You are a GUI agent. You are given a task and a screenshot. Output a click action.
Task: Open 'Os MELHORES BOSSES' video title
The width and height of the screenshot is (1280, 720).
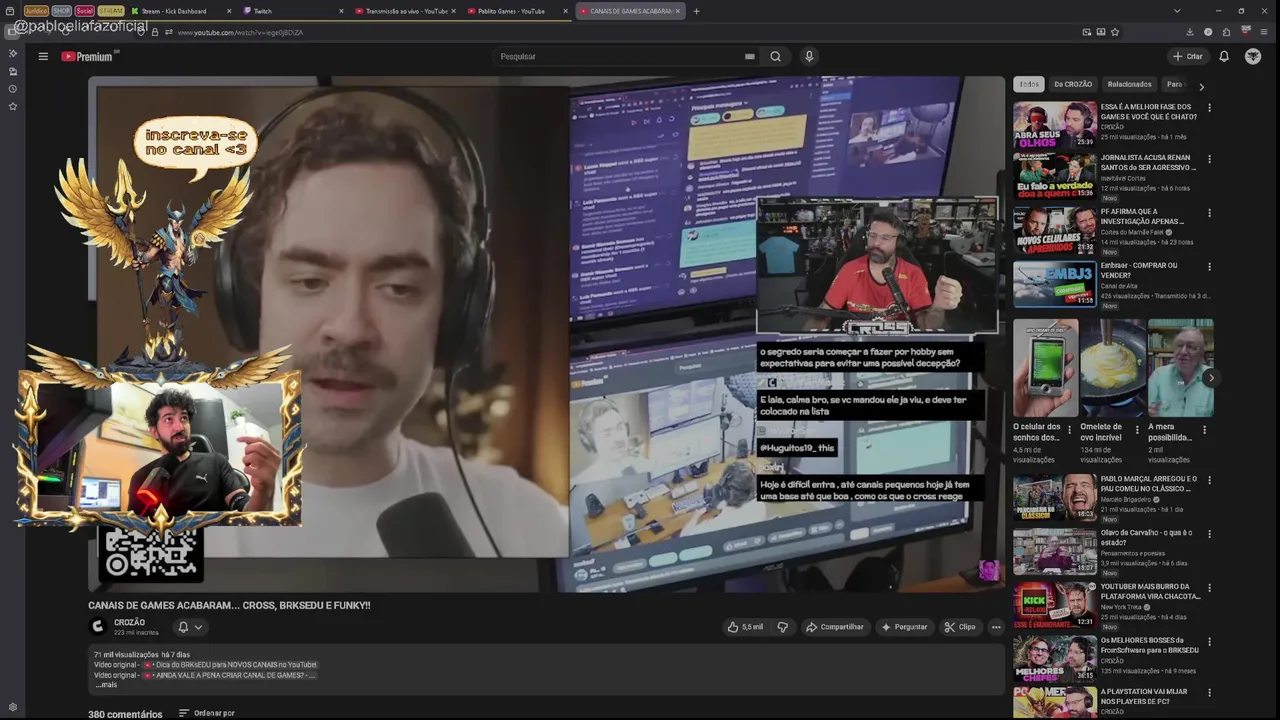click(x=1150, y=645)
